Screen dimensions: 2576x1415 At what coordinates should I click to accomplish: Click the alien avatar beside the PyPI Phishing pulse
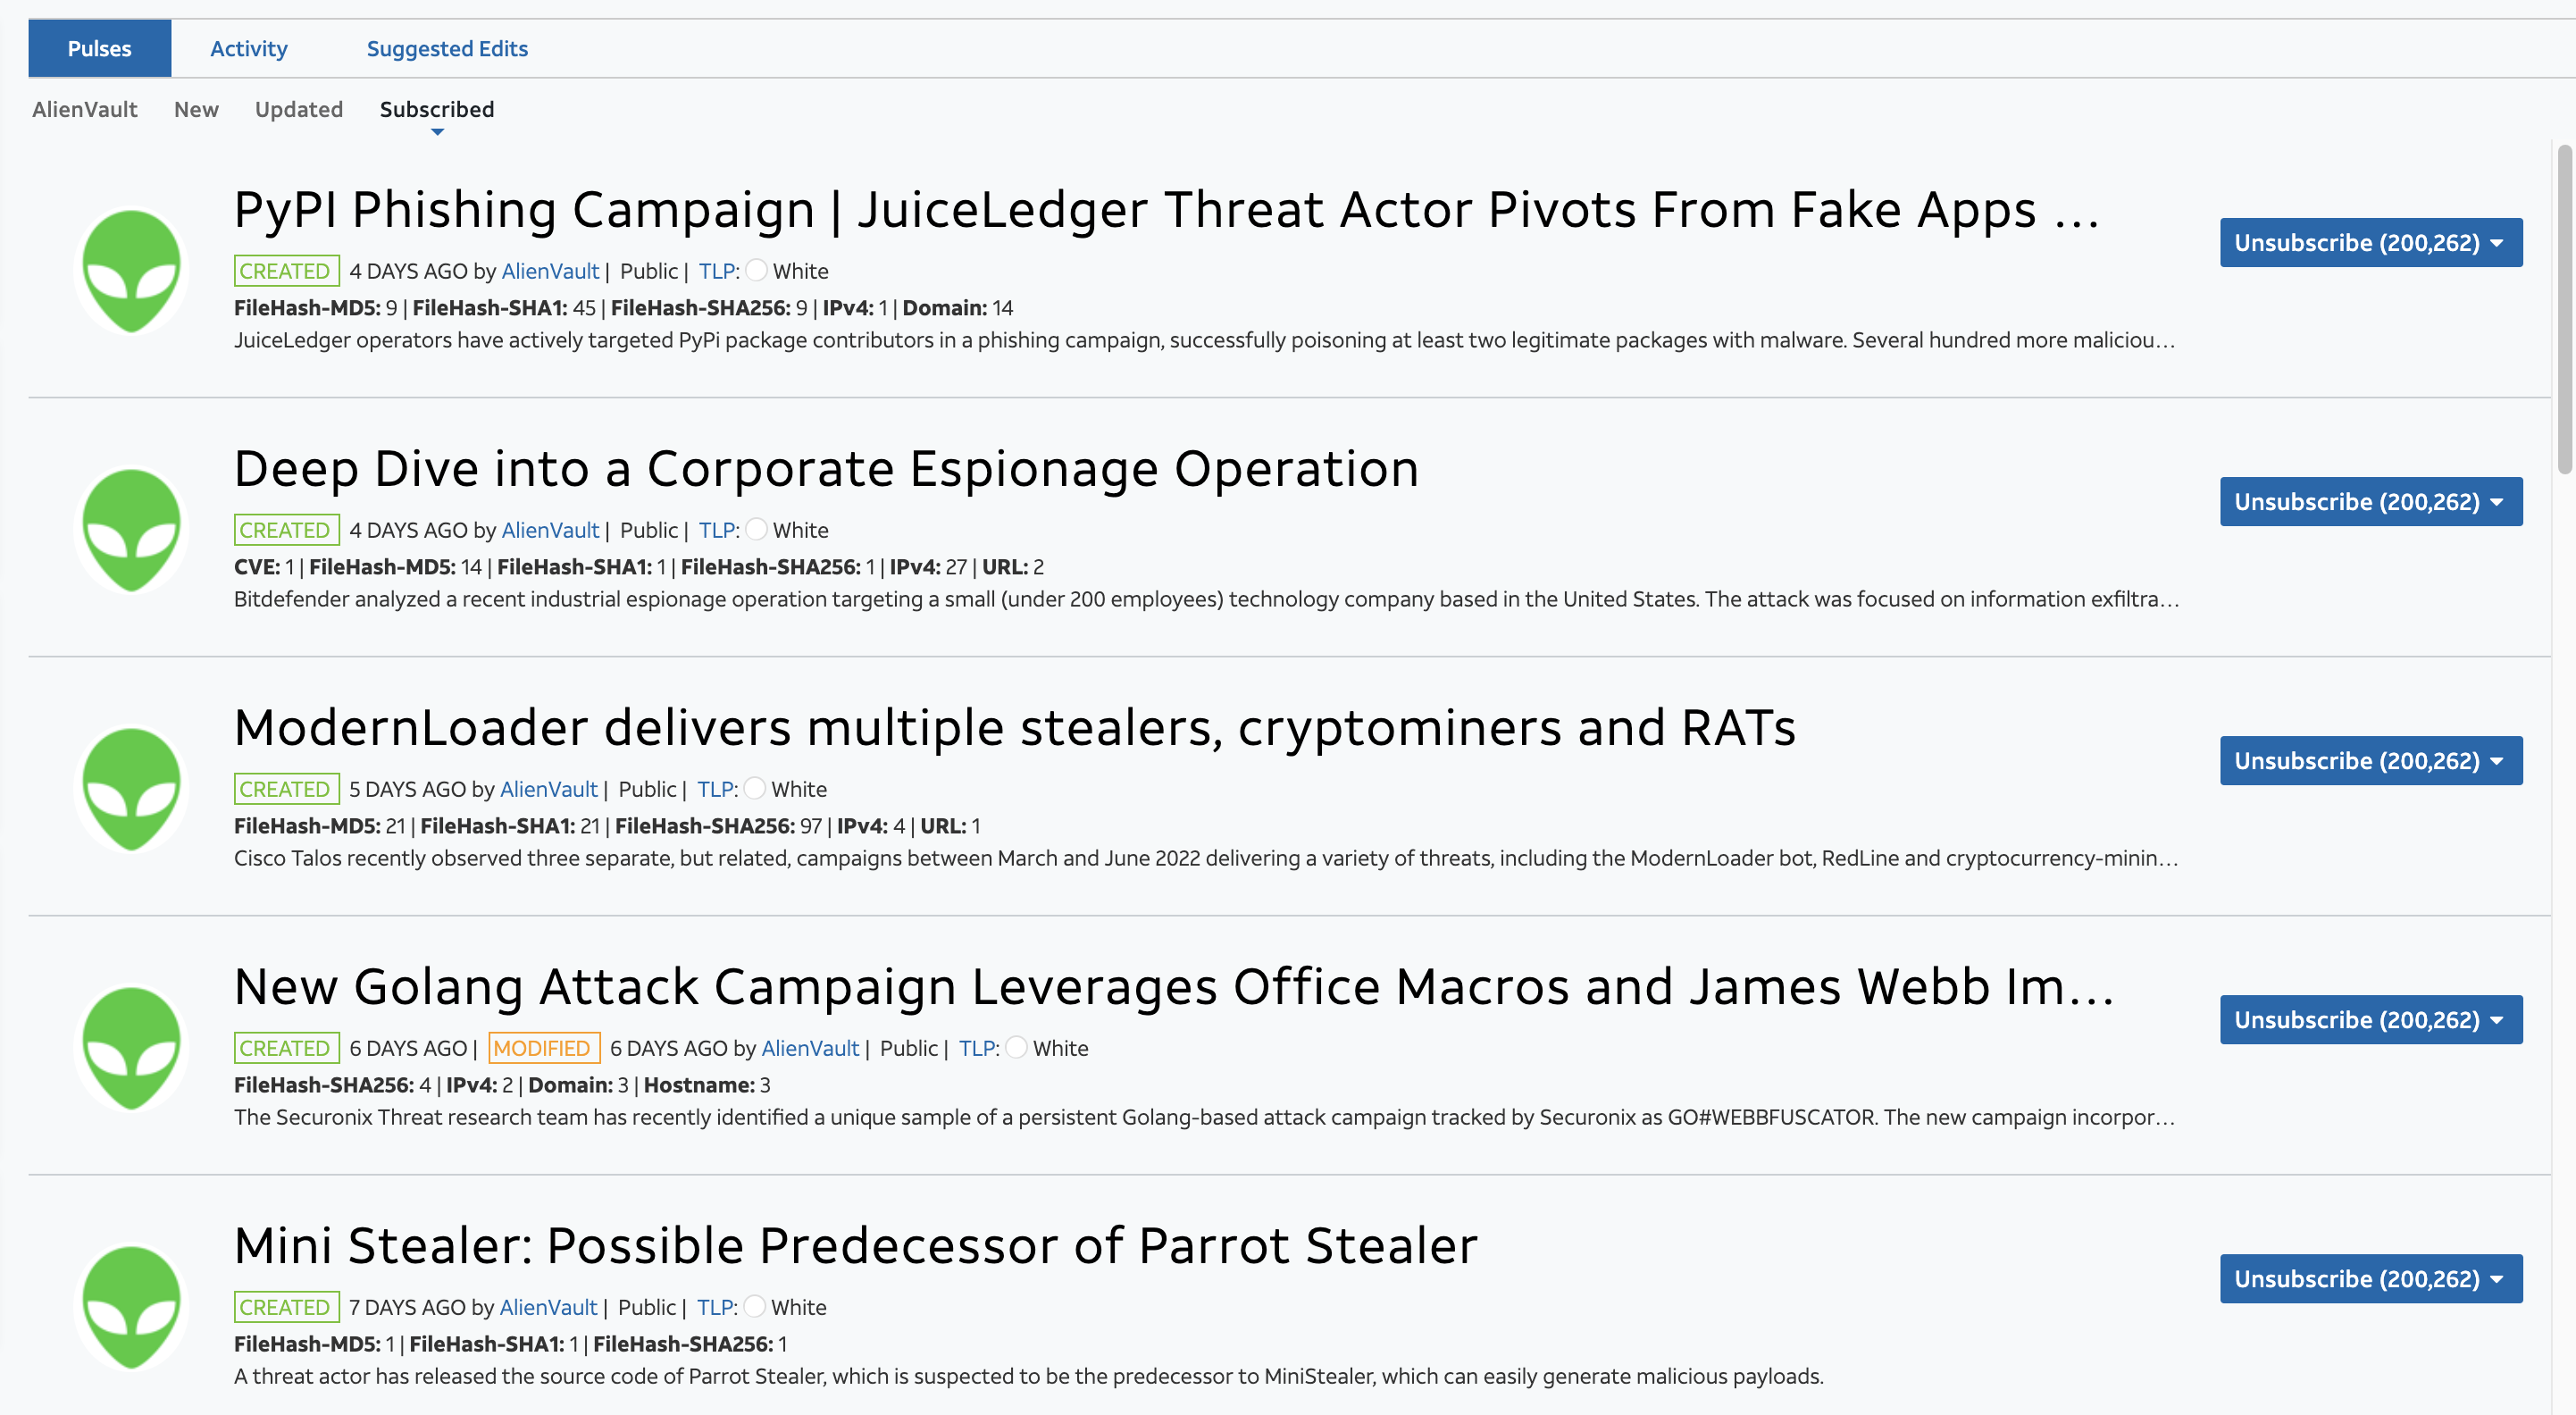pyautogui.click(x=131, y=270)
